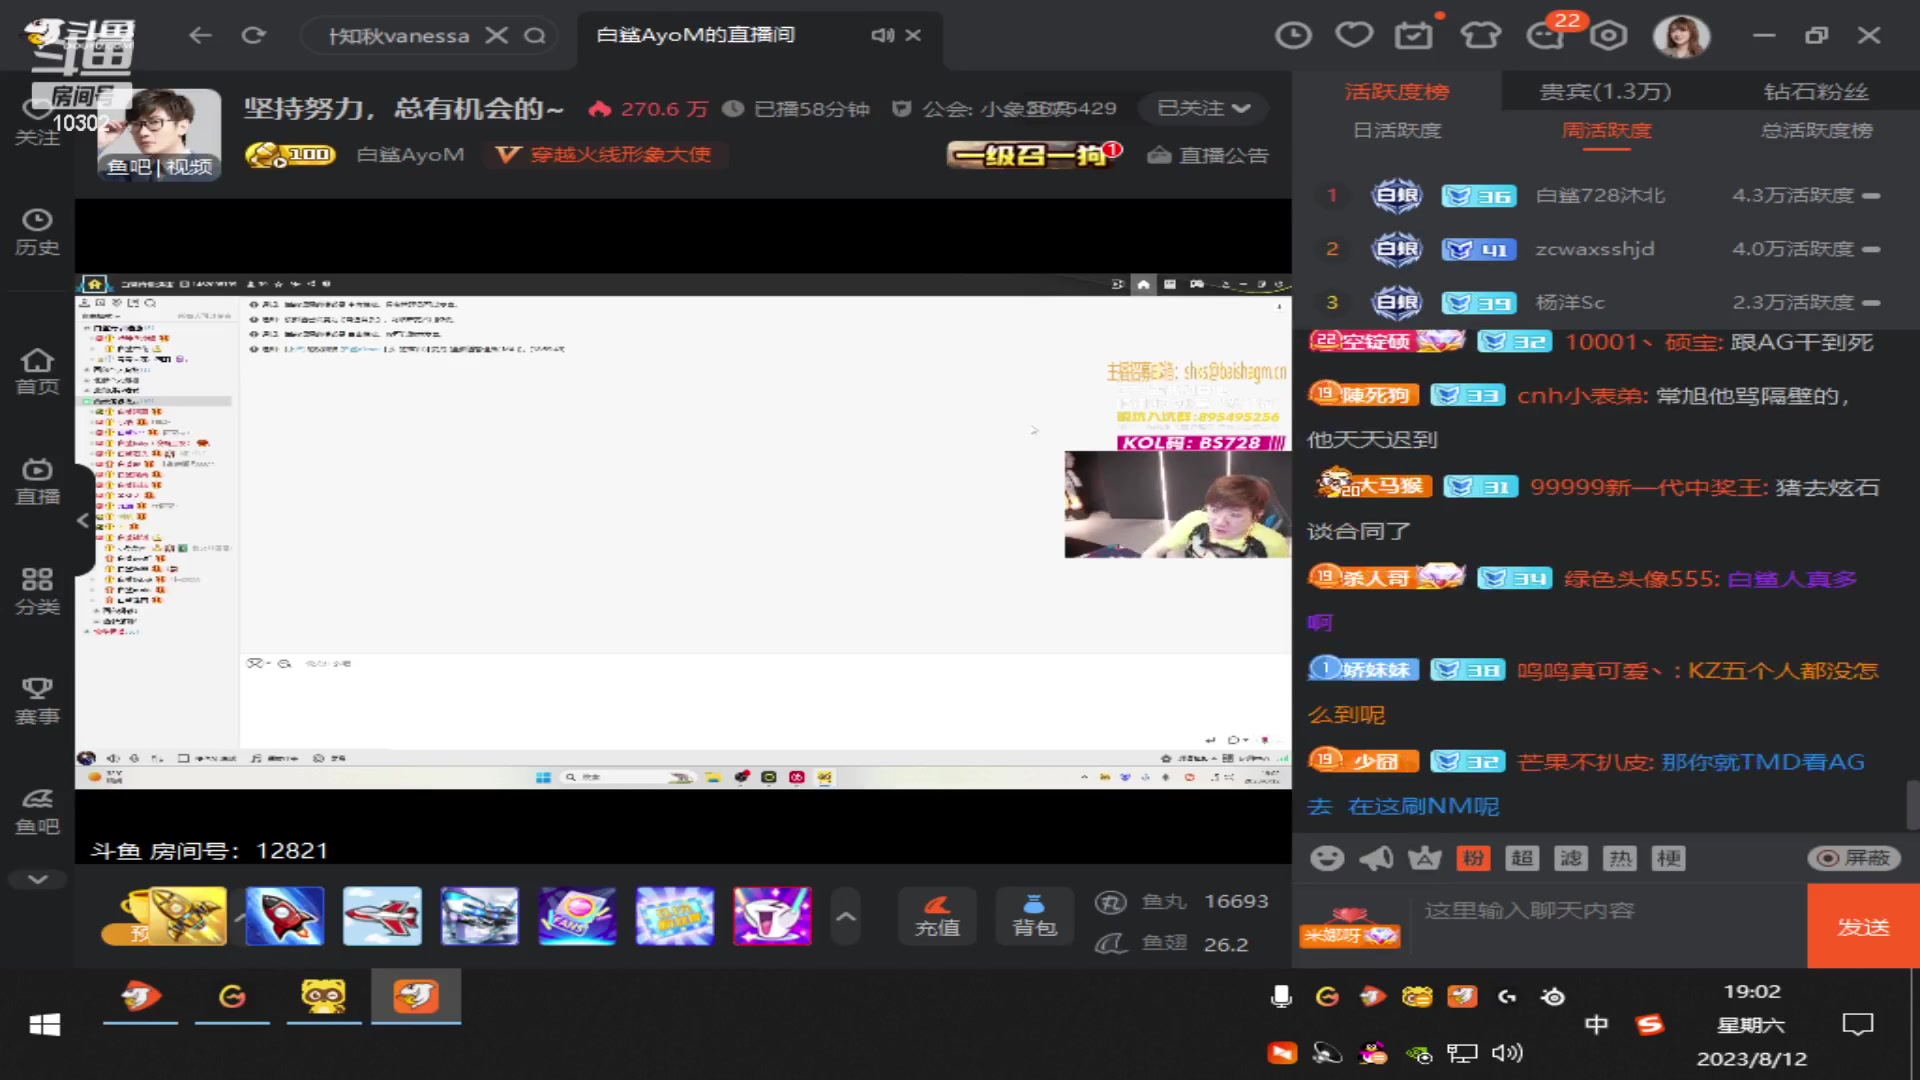Go to 首页 in left sidebar
Image resolution: width=1920 pixels, height=1080 pixels.
(37, 372)
